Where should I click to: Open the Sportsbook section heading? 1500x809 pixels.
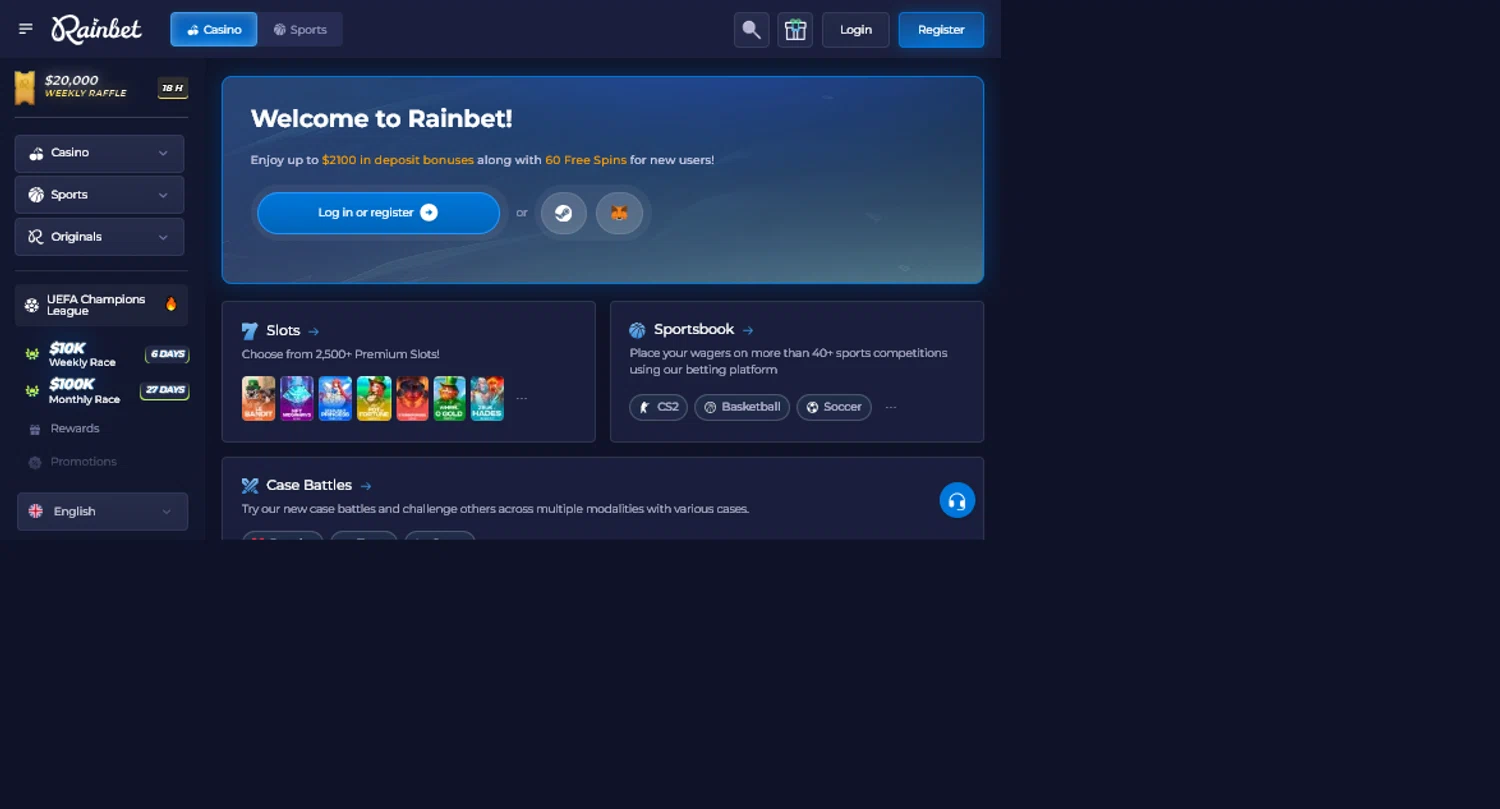[x=694, y=329]
